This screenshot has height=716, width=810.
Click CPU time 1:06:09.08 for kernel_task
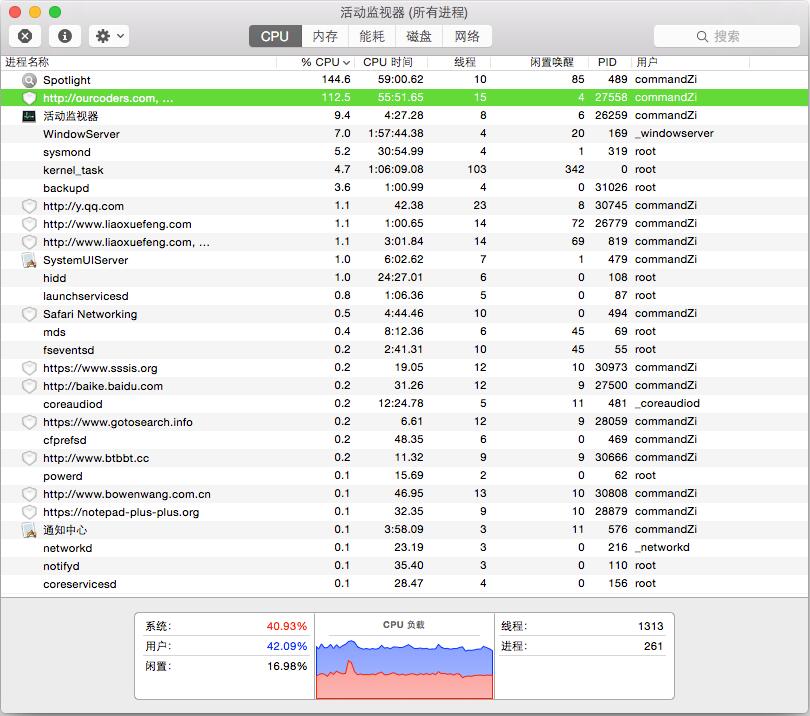(396, 169)
